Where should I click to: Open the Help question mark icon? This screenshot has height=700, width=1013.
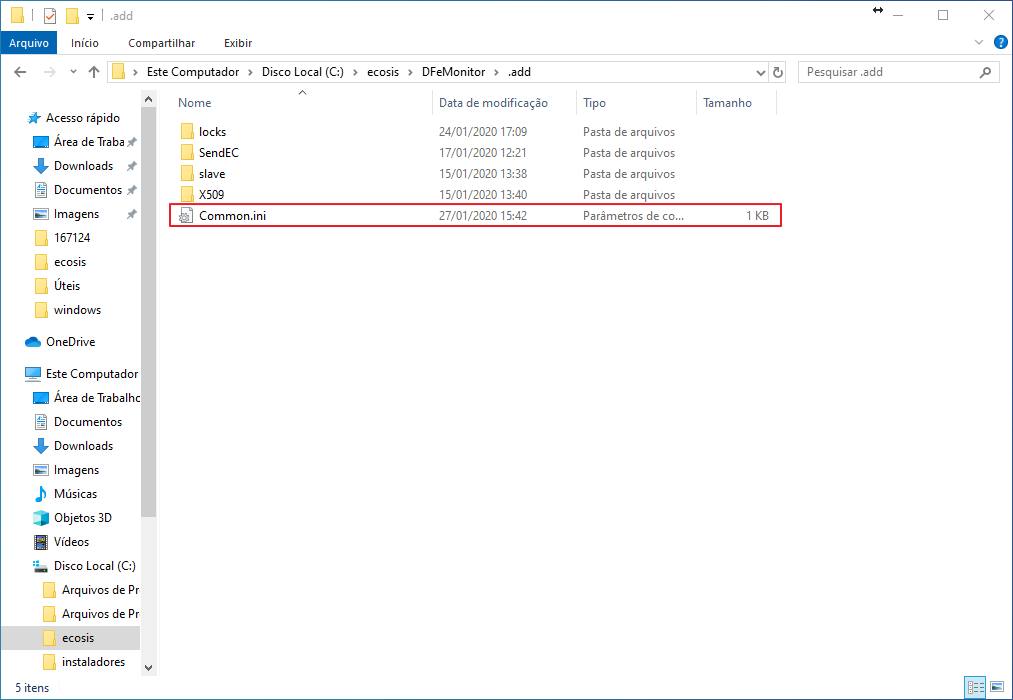(x=1000, y=42)
